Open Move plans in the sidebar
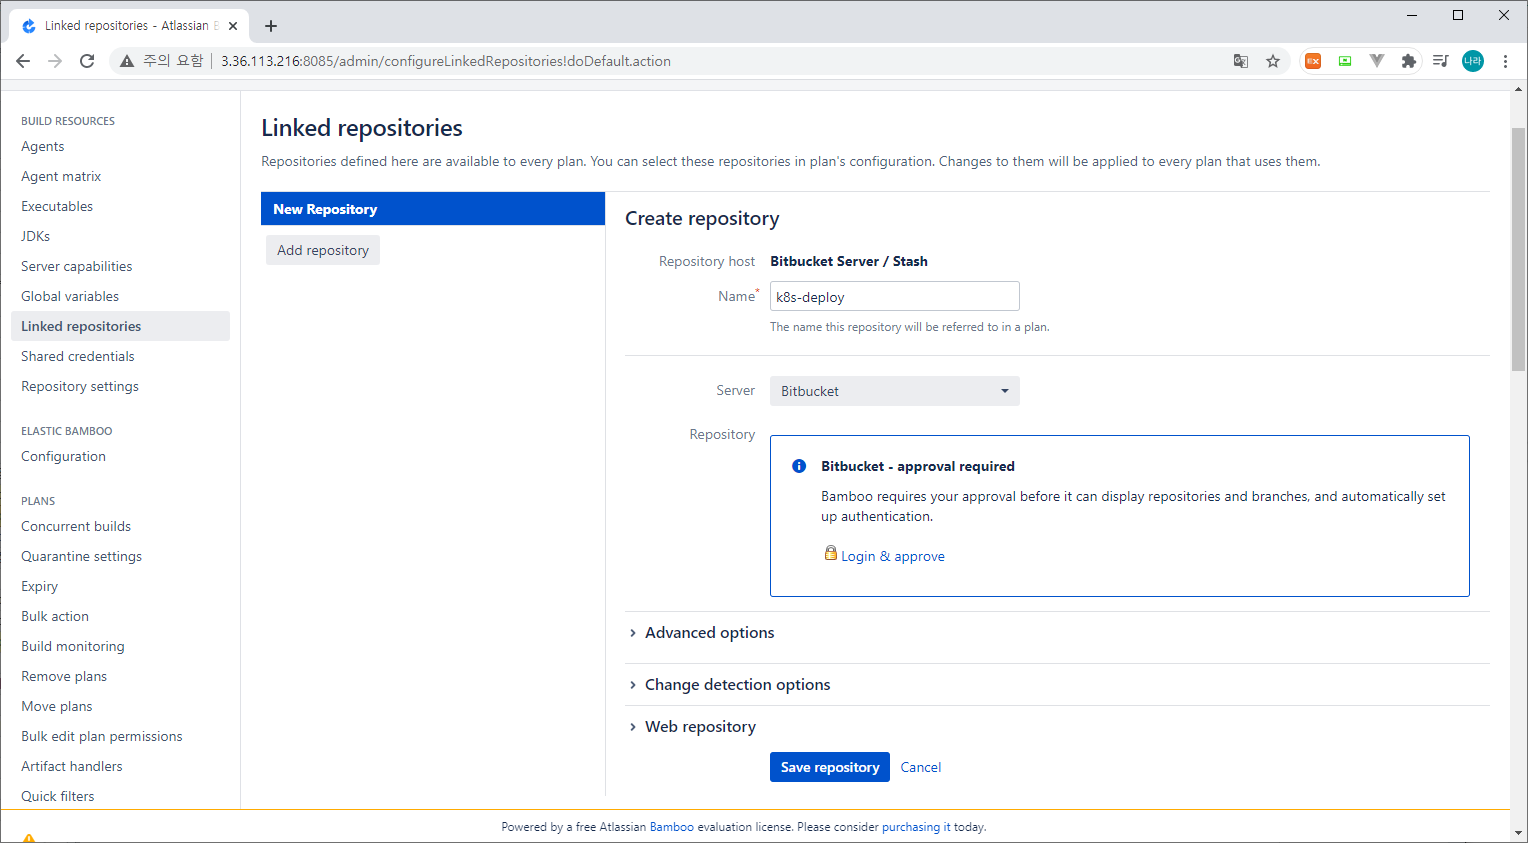1528x843 pixels. 57,706
